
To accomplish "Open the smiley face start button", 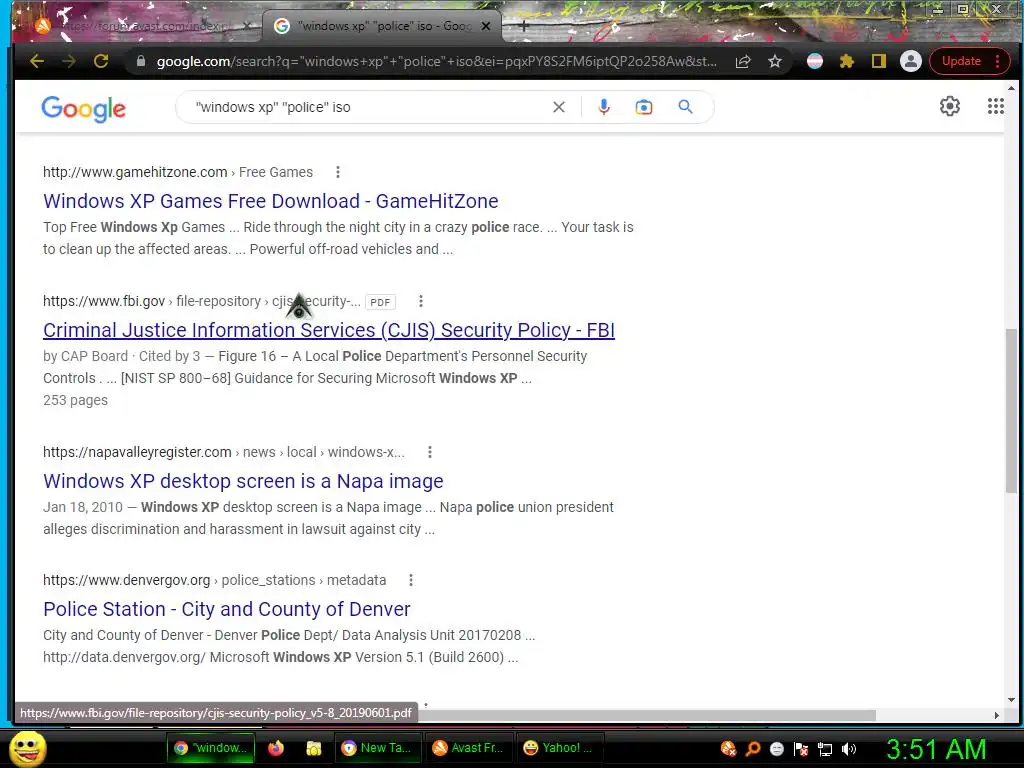I will 28,748.
